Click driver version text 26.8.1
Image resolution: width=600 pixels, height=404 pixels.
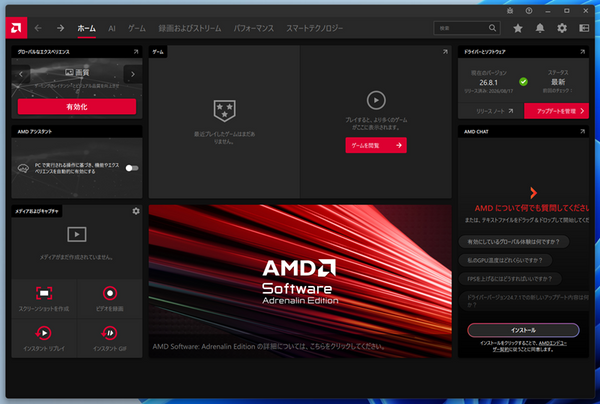pos(488,82)
